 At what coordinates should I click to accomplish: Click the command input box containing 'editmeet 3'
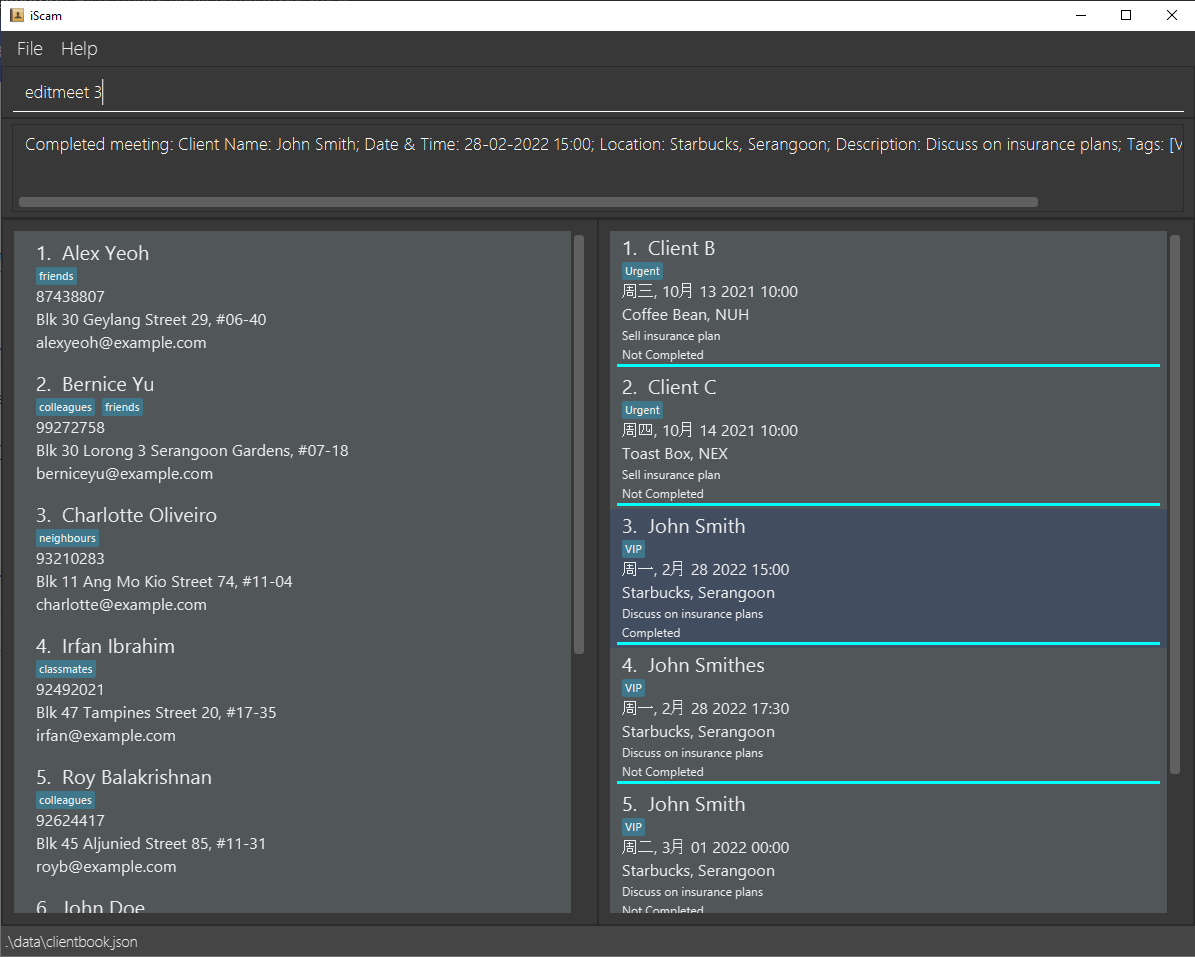598,92
